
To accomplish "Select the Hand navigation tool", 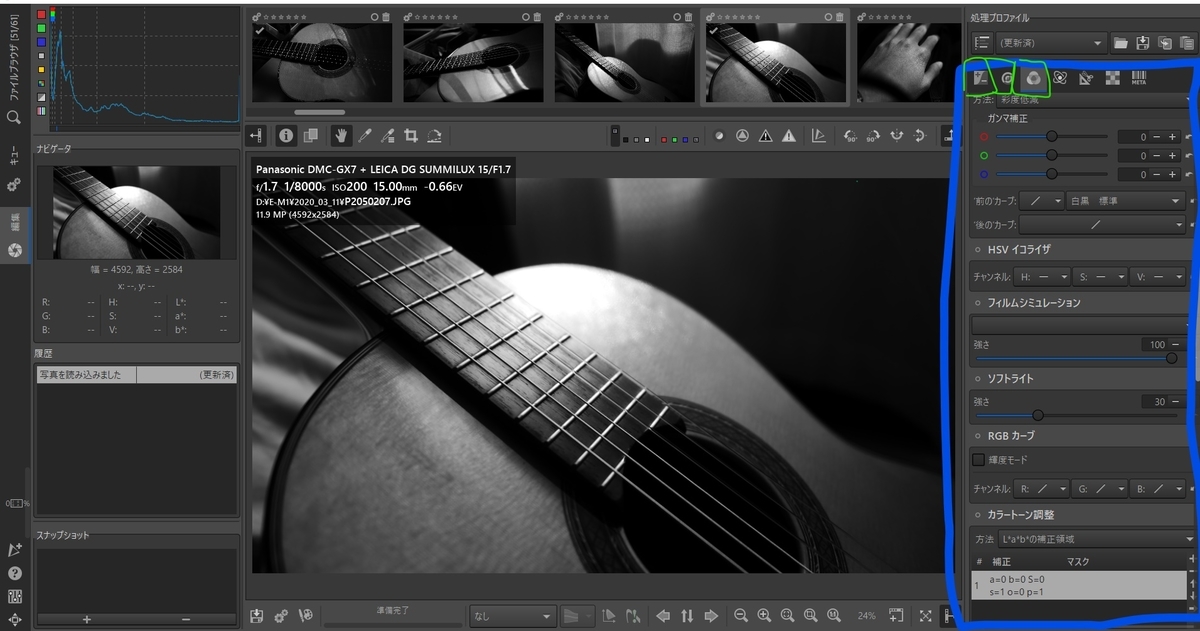I will pos(341,135).
